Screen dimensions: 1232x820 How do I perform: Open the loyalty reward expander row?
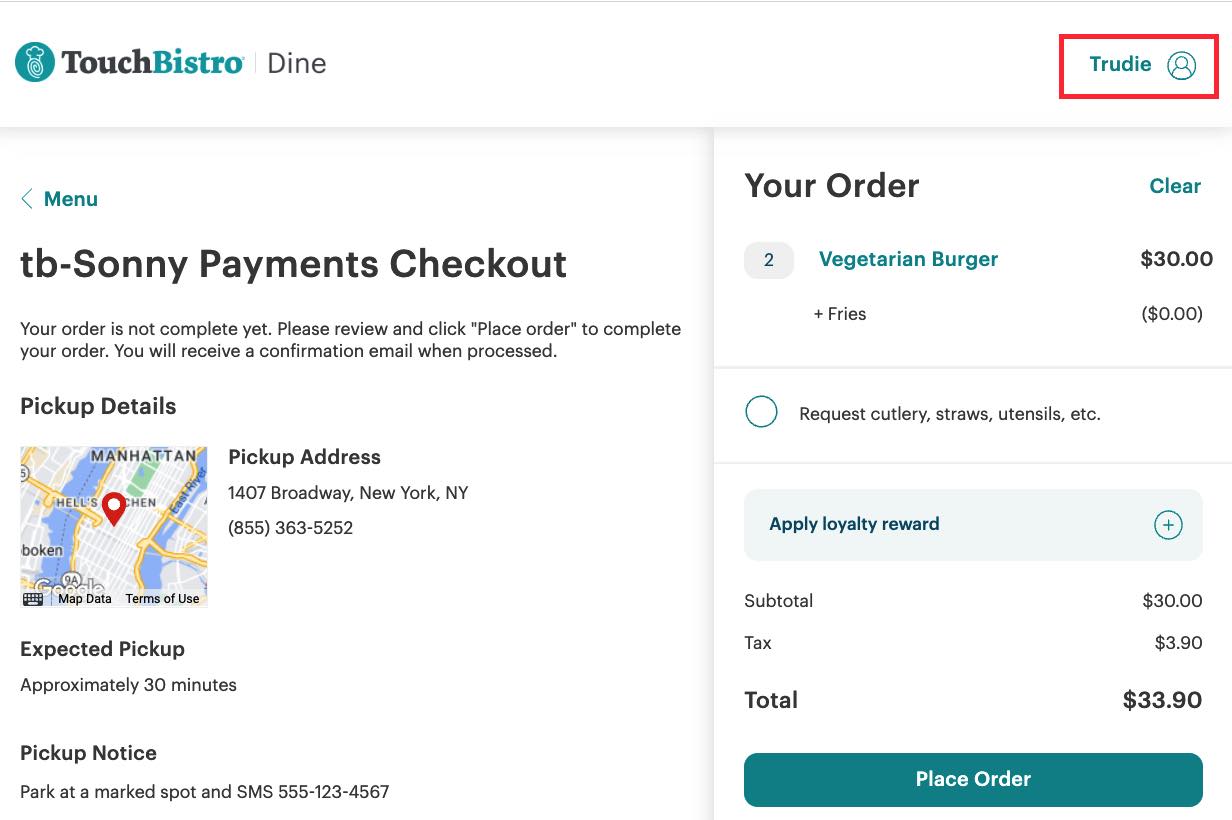tap(973, 523)
